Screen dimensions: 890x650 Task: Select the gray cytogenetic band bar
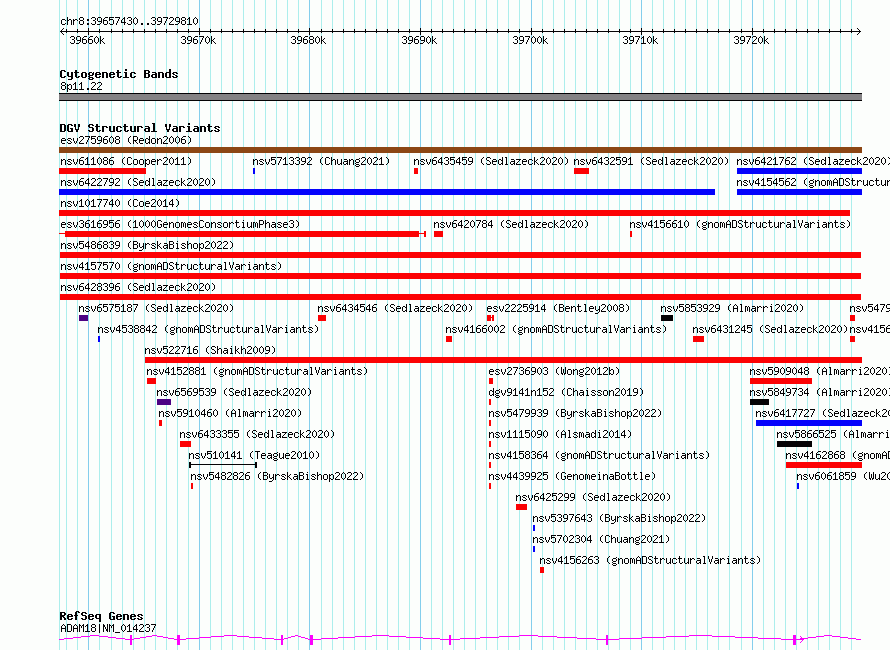(460, 97)
